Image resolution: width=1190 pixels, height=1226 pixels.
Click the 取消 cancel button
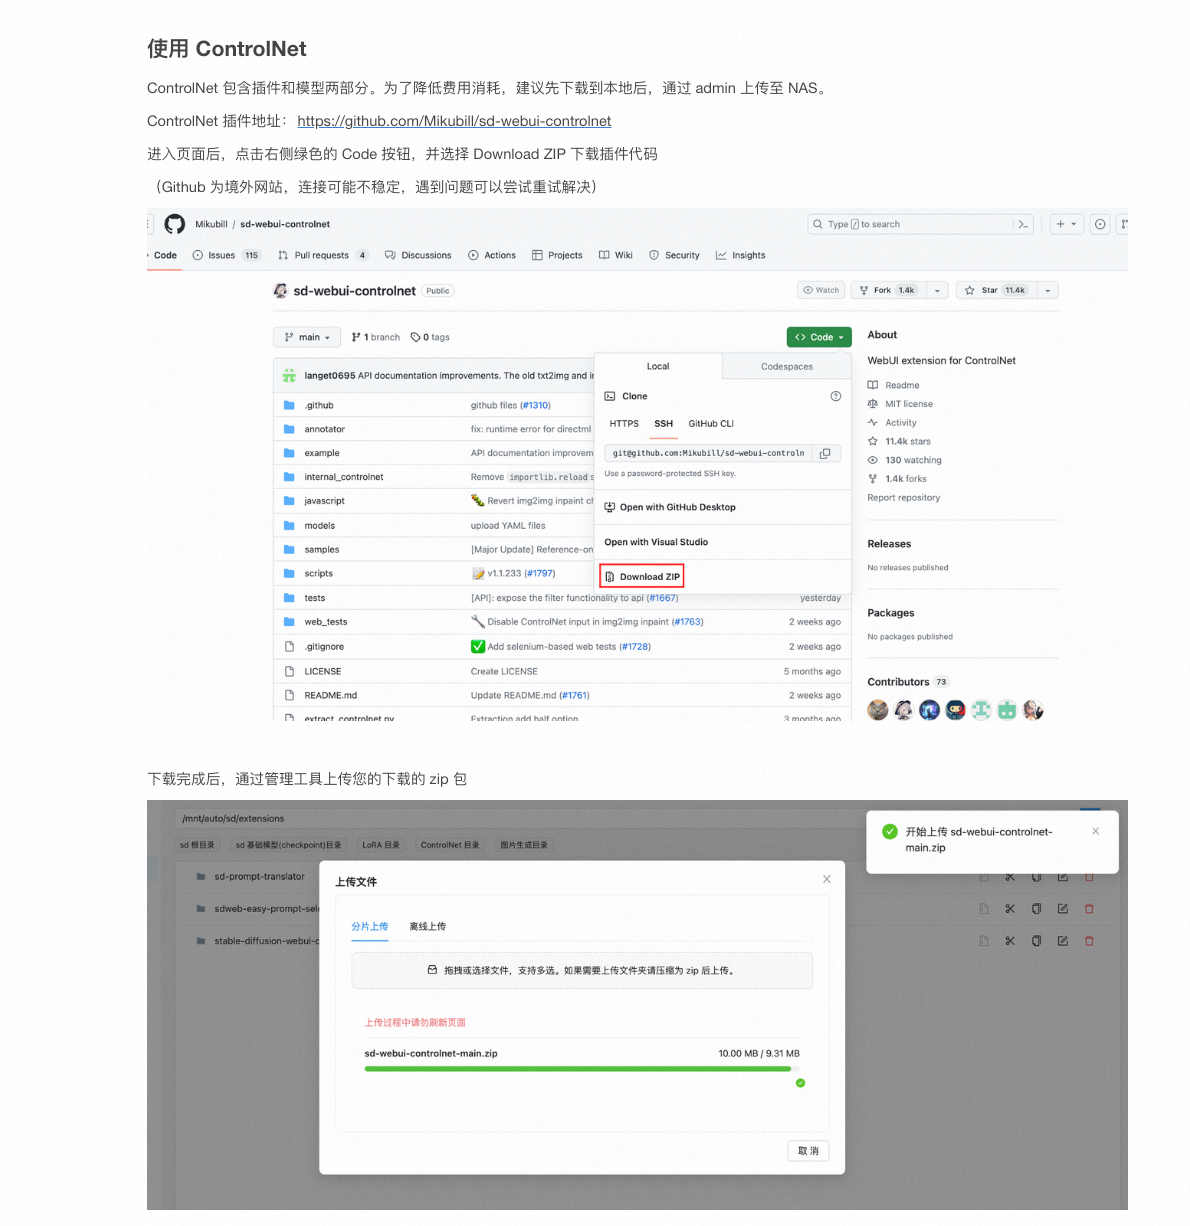tap(808, 1151)
